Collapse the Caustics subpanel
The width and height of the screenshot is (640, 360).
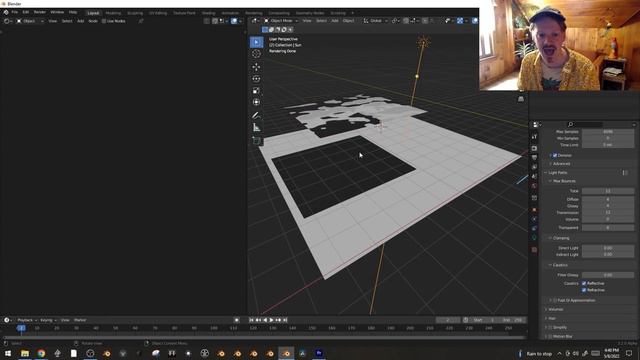pos(550,265)
